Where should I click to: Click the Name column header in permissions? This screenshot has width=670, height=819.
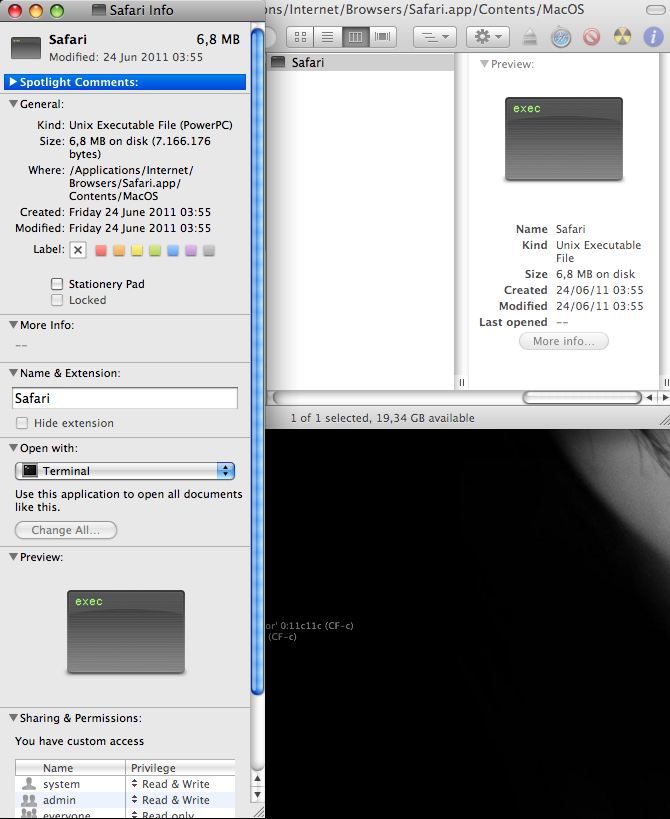[70, 768]
